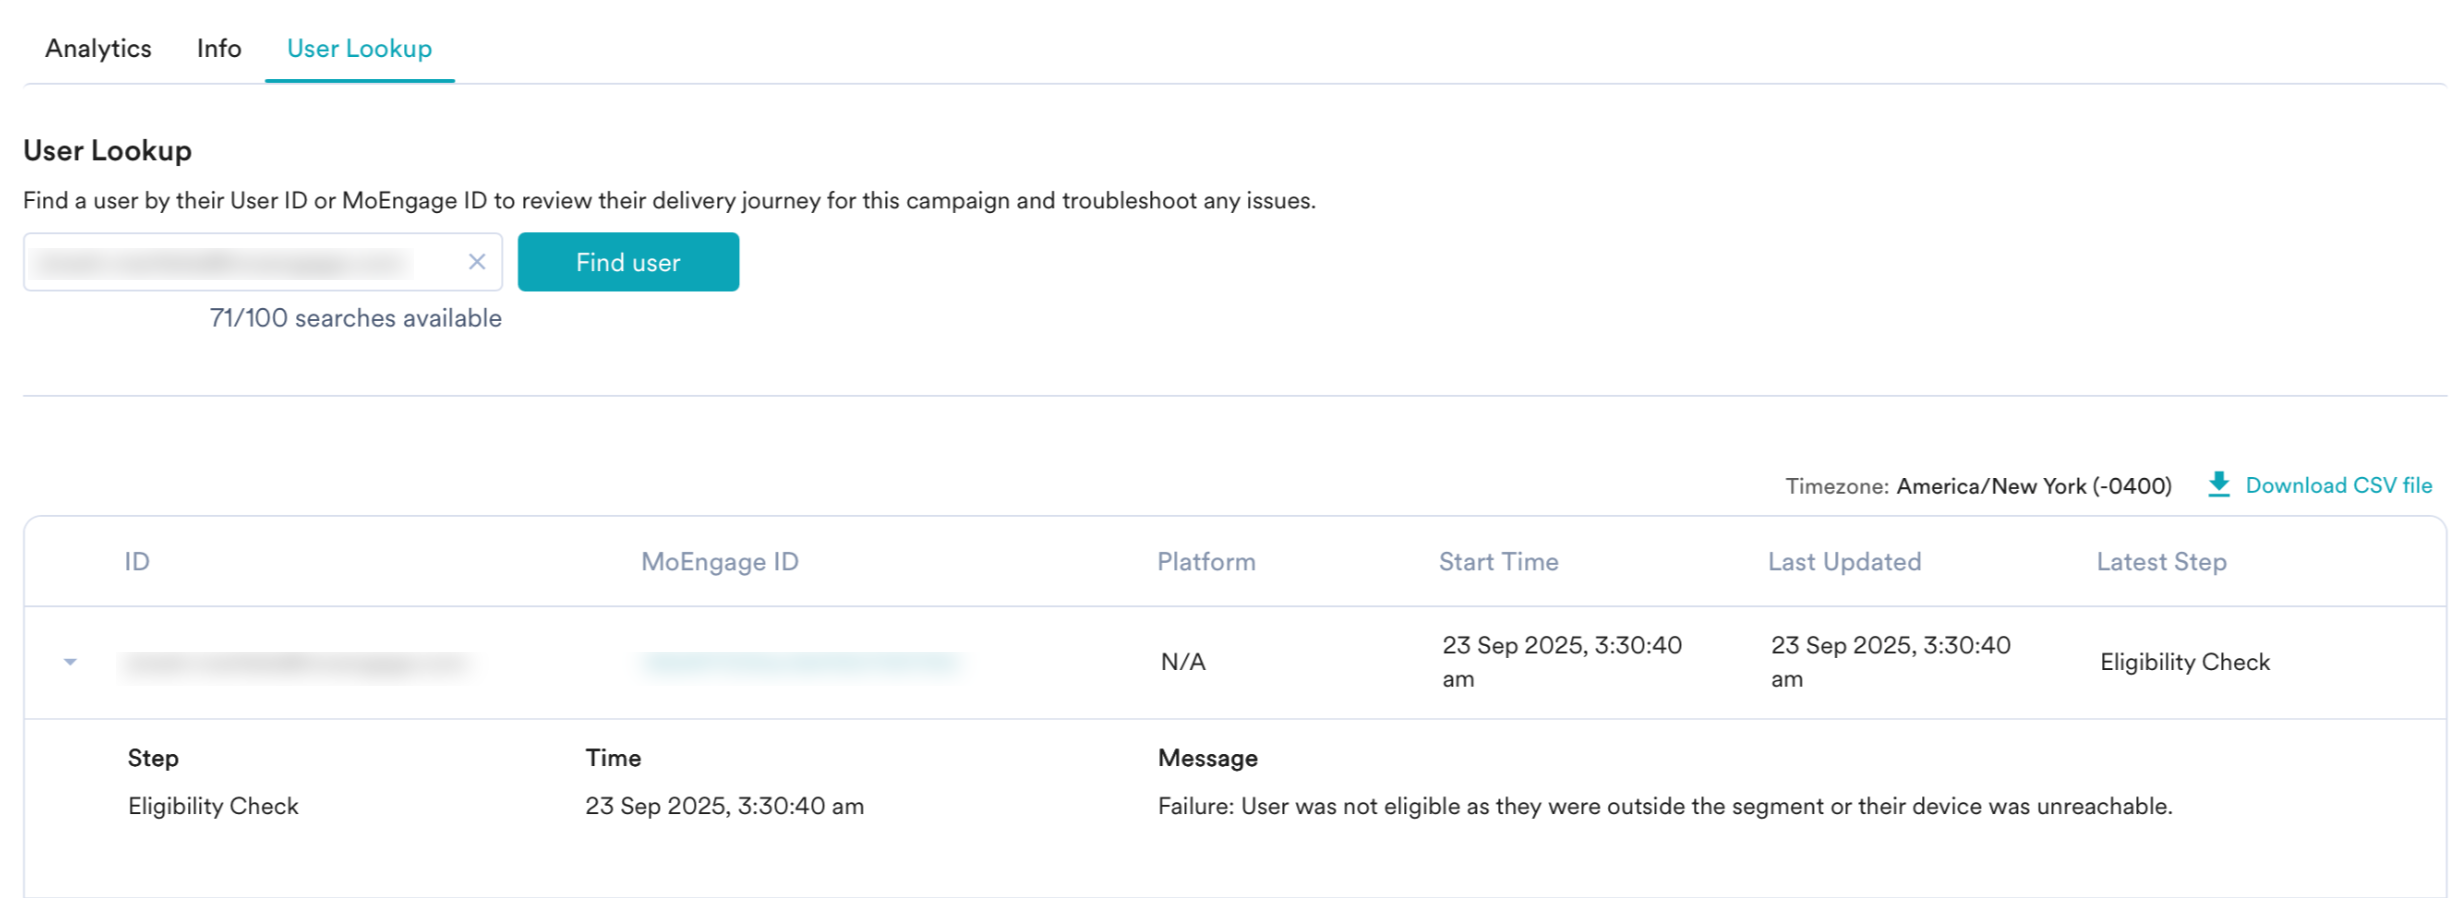Collapse the expanded user row arrow
The width and height of the screenshot is (2464, 898).
pyautogui.click(x=70, y=662)
